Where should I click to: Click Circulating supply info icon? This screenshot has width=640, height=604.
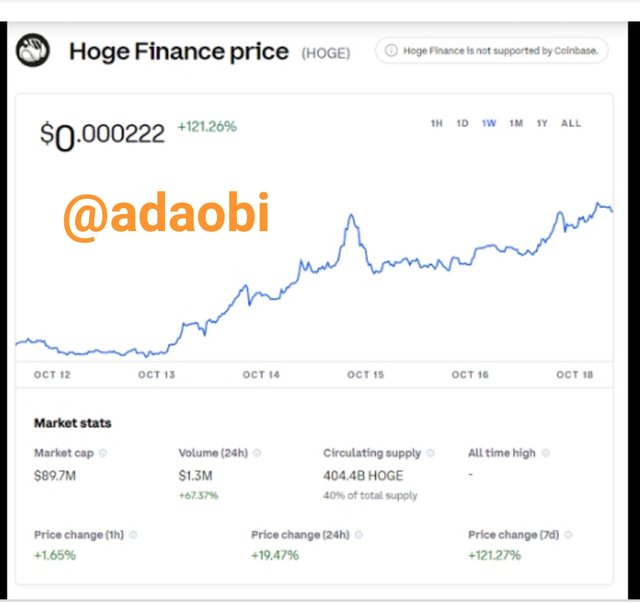click(x=430, y=453)
